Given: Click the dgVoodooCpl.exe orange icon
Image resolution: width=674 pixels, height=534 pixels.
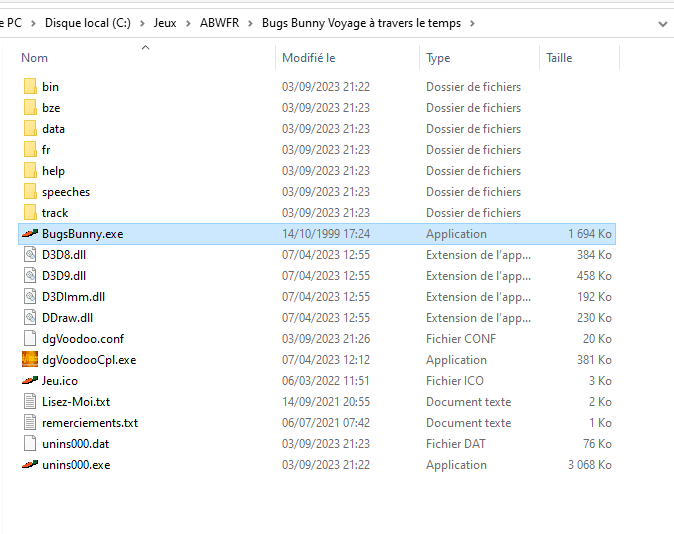Looking at the screenshot, I should [30, 359].
